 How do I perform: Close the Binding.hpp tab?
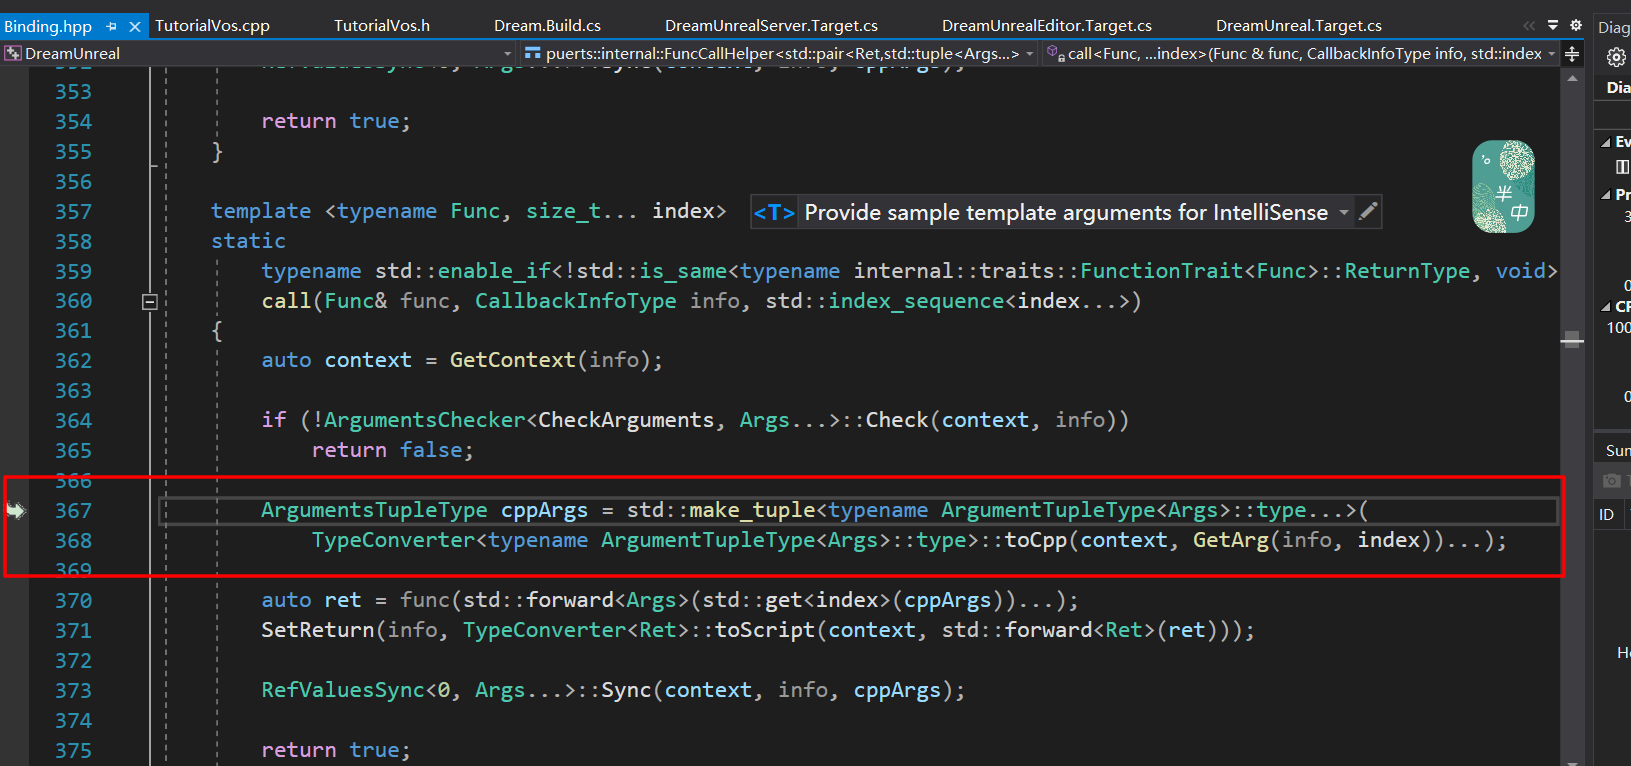(x=135, y=27)
